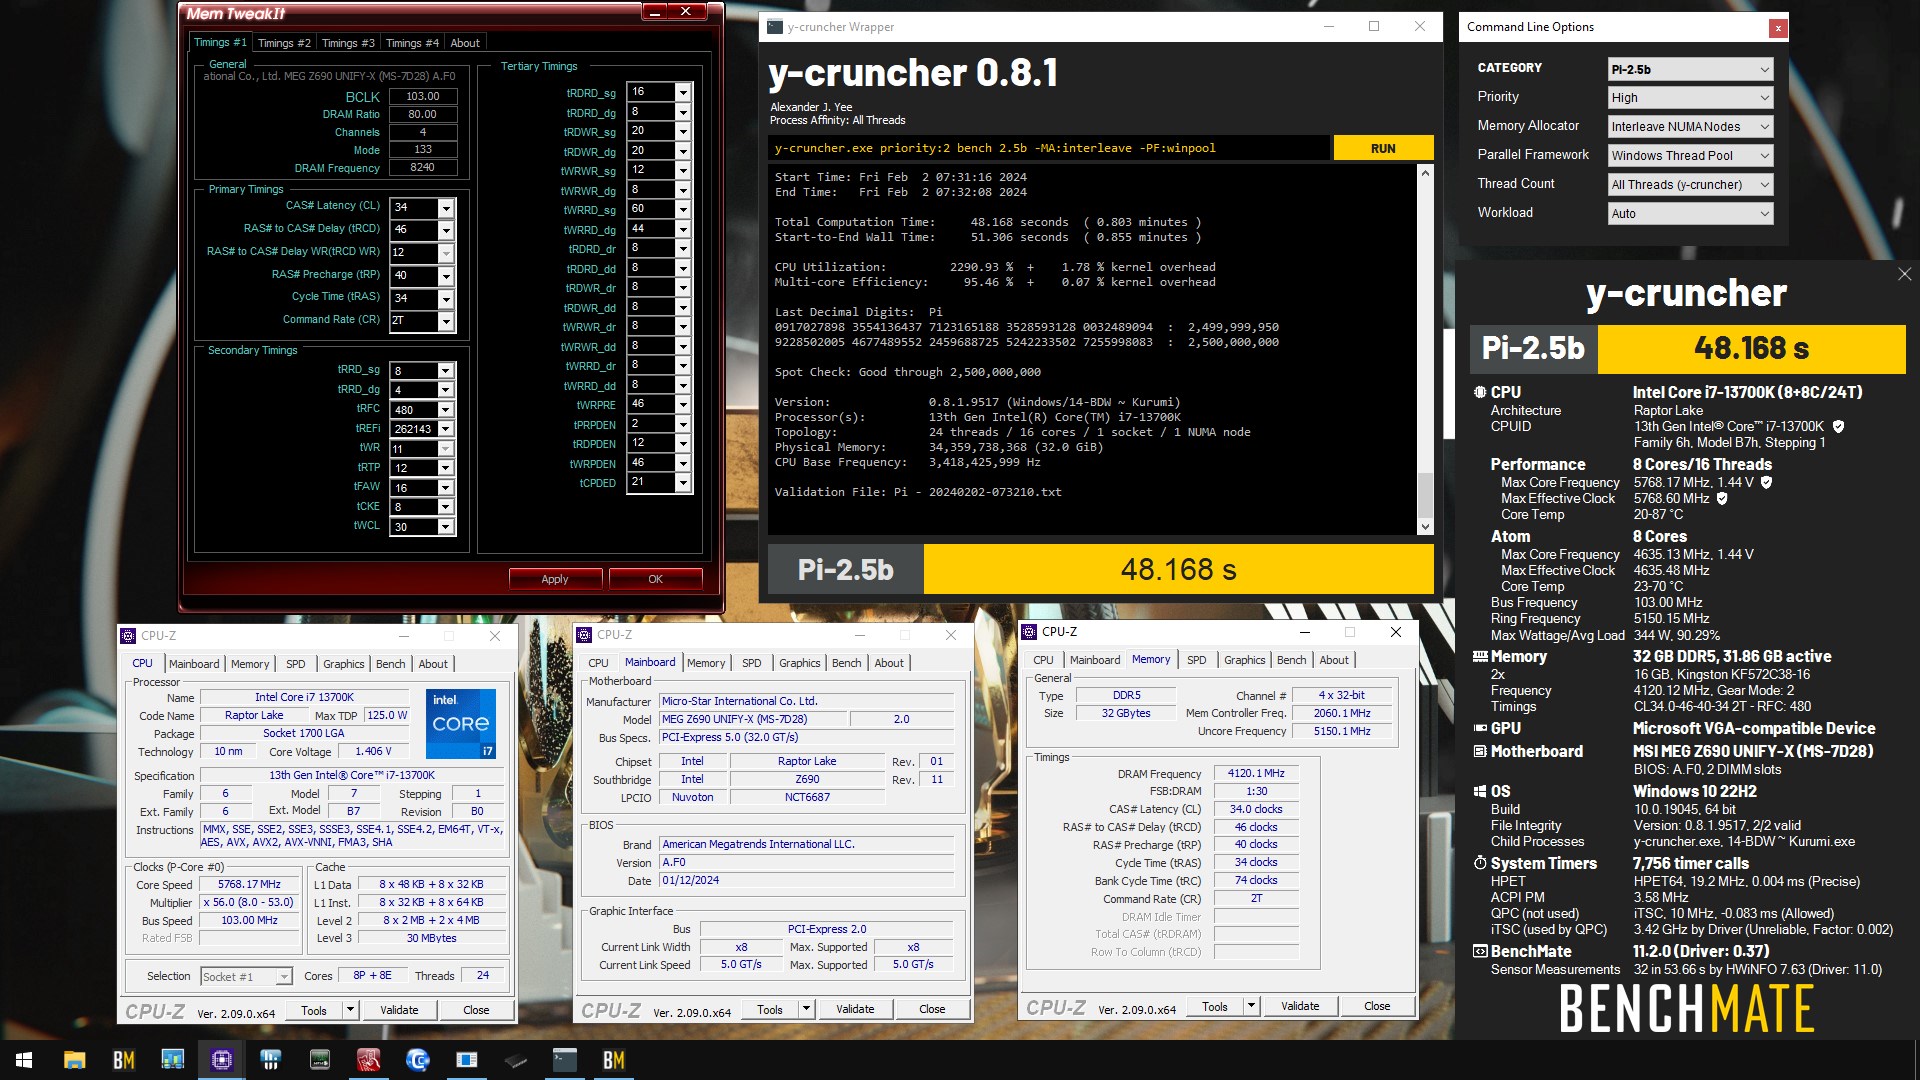1920x1080 pixels.
Task: Switch to Timings #2 tab in MemTweakIt
Action: [x=284, y=43]
